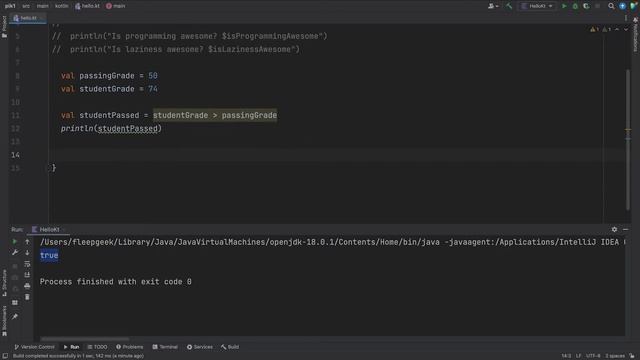The height and width of the screenshot is (360, 640).
Task: Run the HelloKt configuration from the top toolbar
Action: click(x=564, y=6)
